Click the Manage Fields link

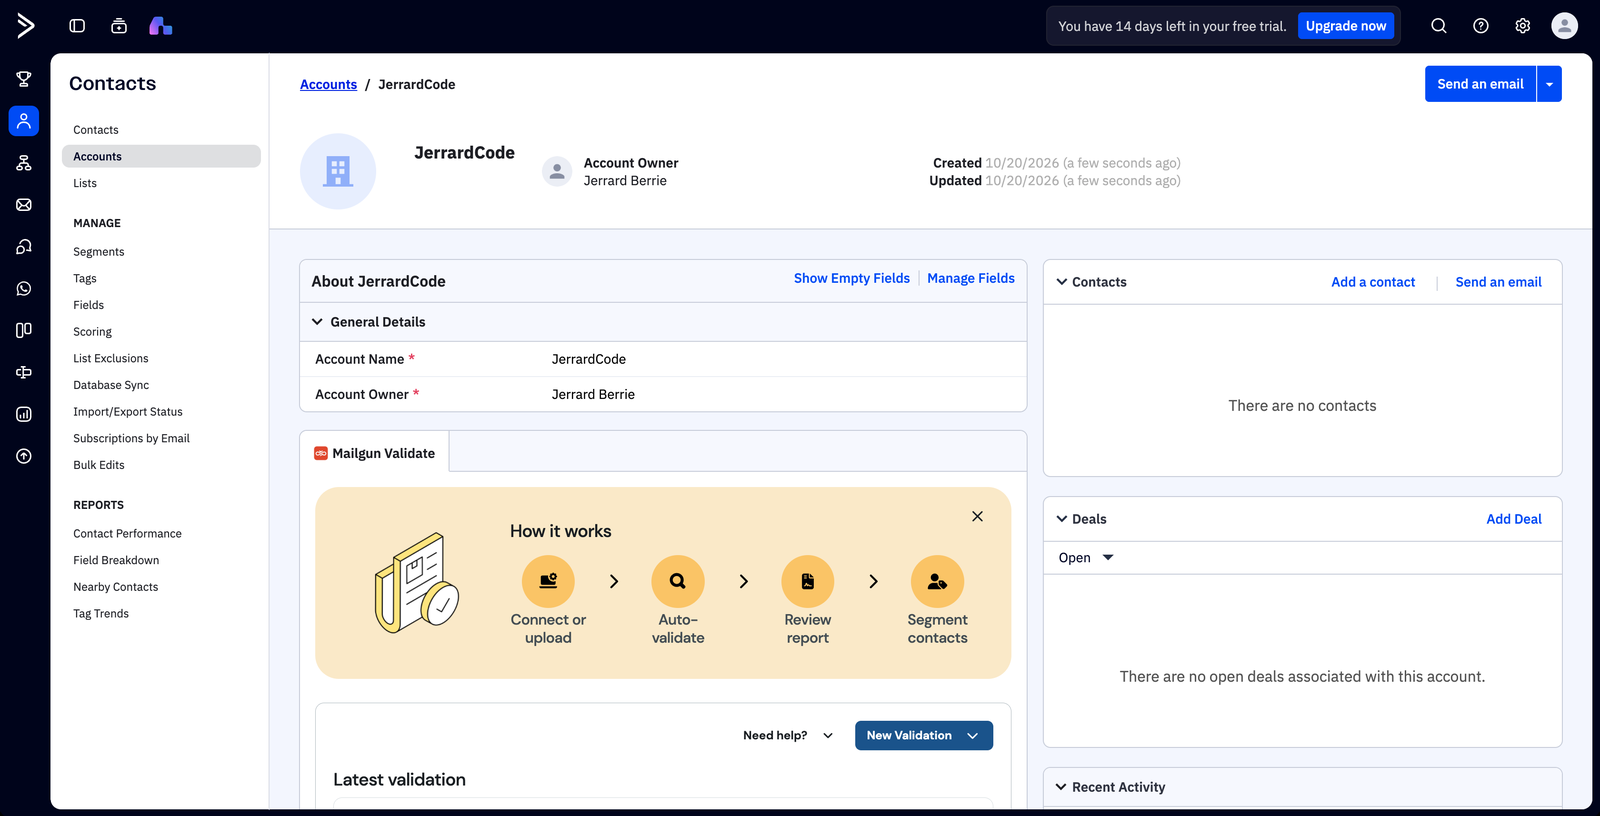click(971, 278)
